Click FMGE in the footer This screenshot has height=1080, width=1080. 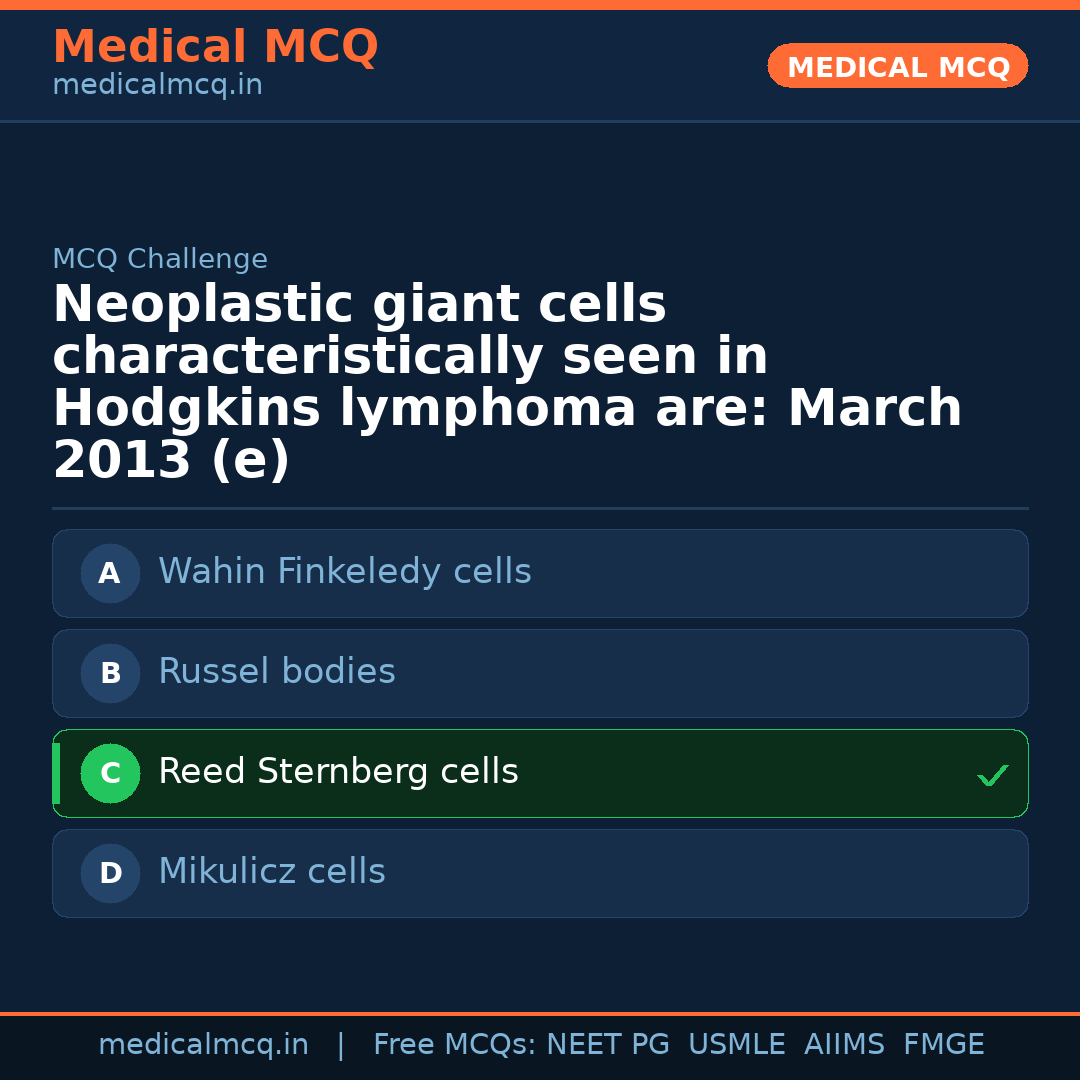coord(943,1045)
